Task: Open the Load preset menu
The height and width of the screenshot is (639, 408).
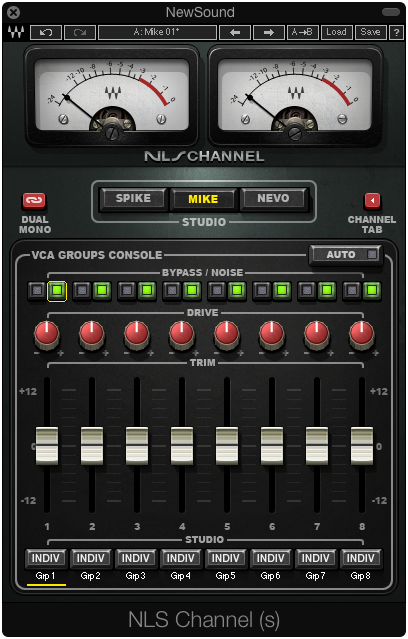Action: pos(336,33)
